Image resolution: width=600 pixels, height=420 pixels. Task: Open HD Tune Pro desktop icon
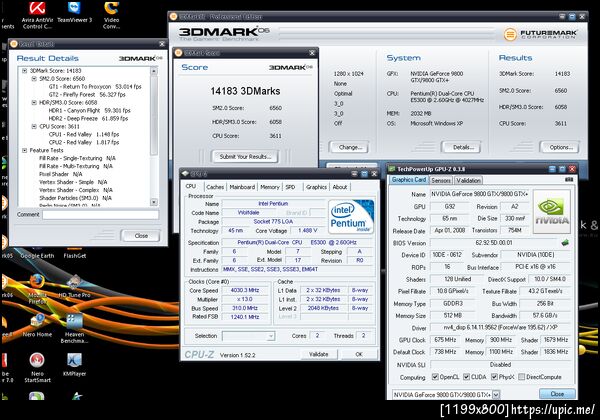point(75,287)
